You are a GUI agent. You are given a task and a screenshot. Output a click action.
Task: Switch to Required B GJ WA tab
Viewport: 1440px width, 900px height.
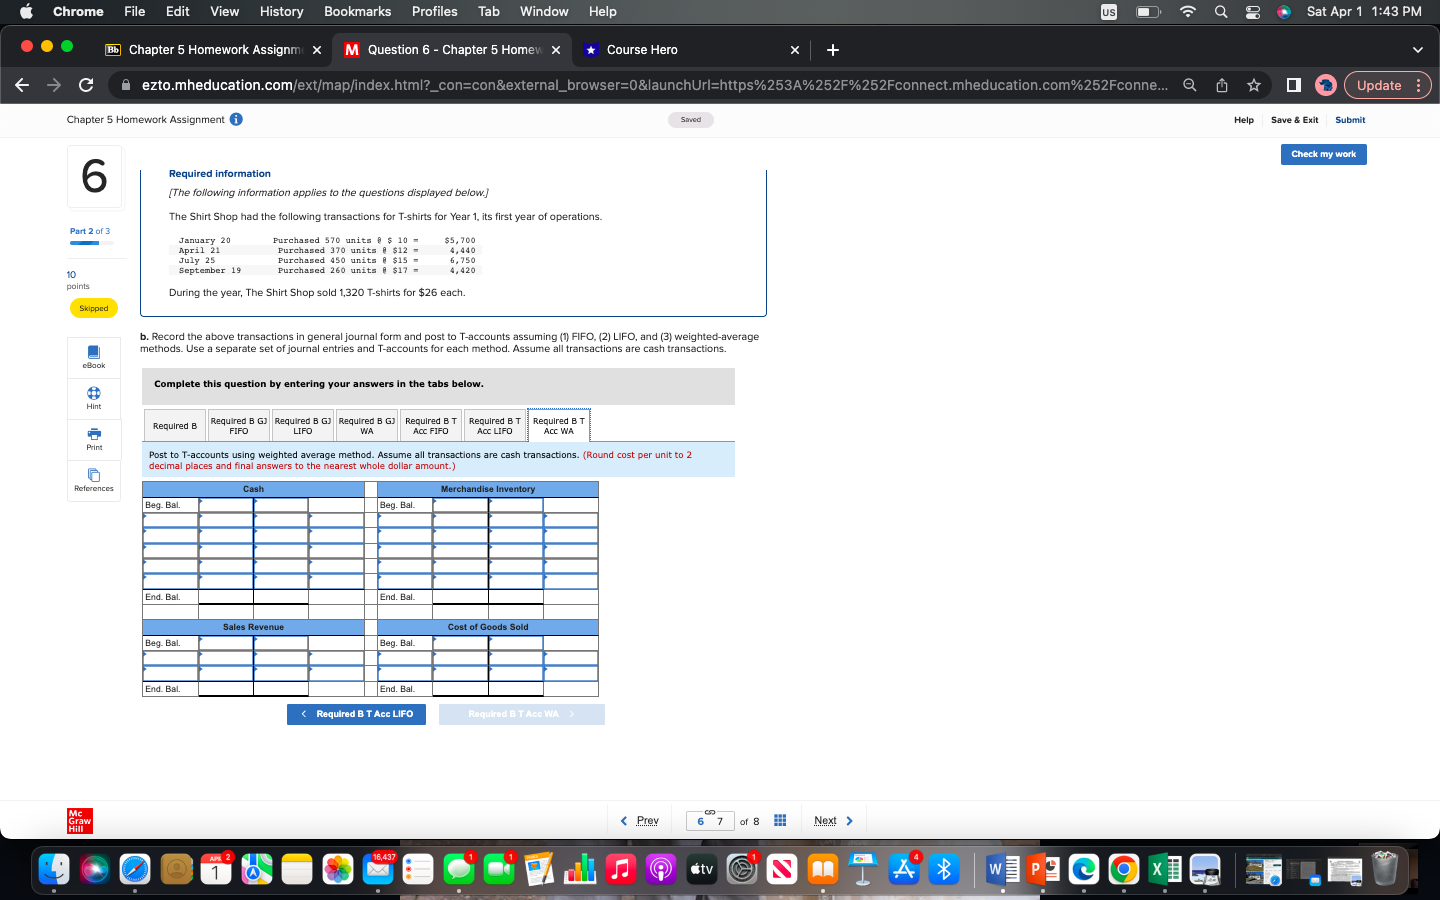click(x=367, y=426)
